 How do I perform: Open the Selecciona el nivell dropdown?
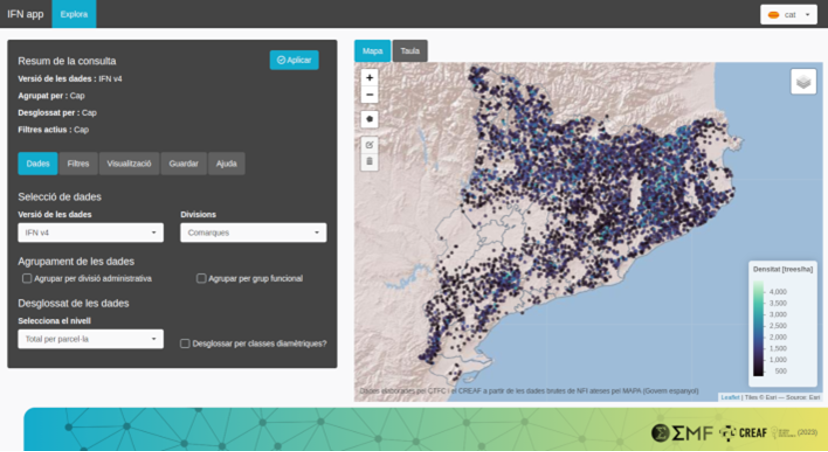coord(91,340)
